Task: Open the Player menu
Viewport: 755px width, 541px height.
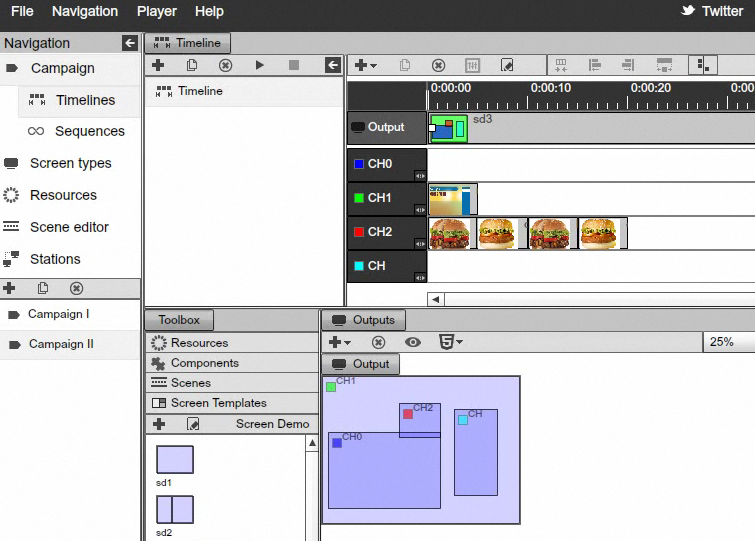Action: pyautogui.click(x=156, y=11)
